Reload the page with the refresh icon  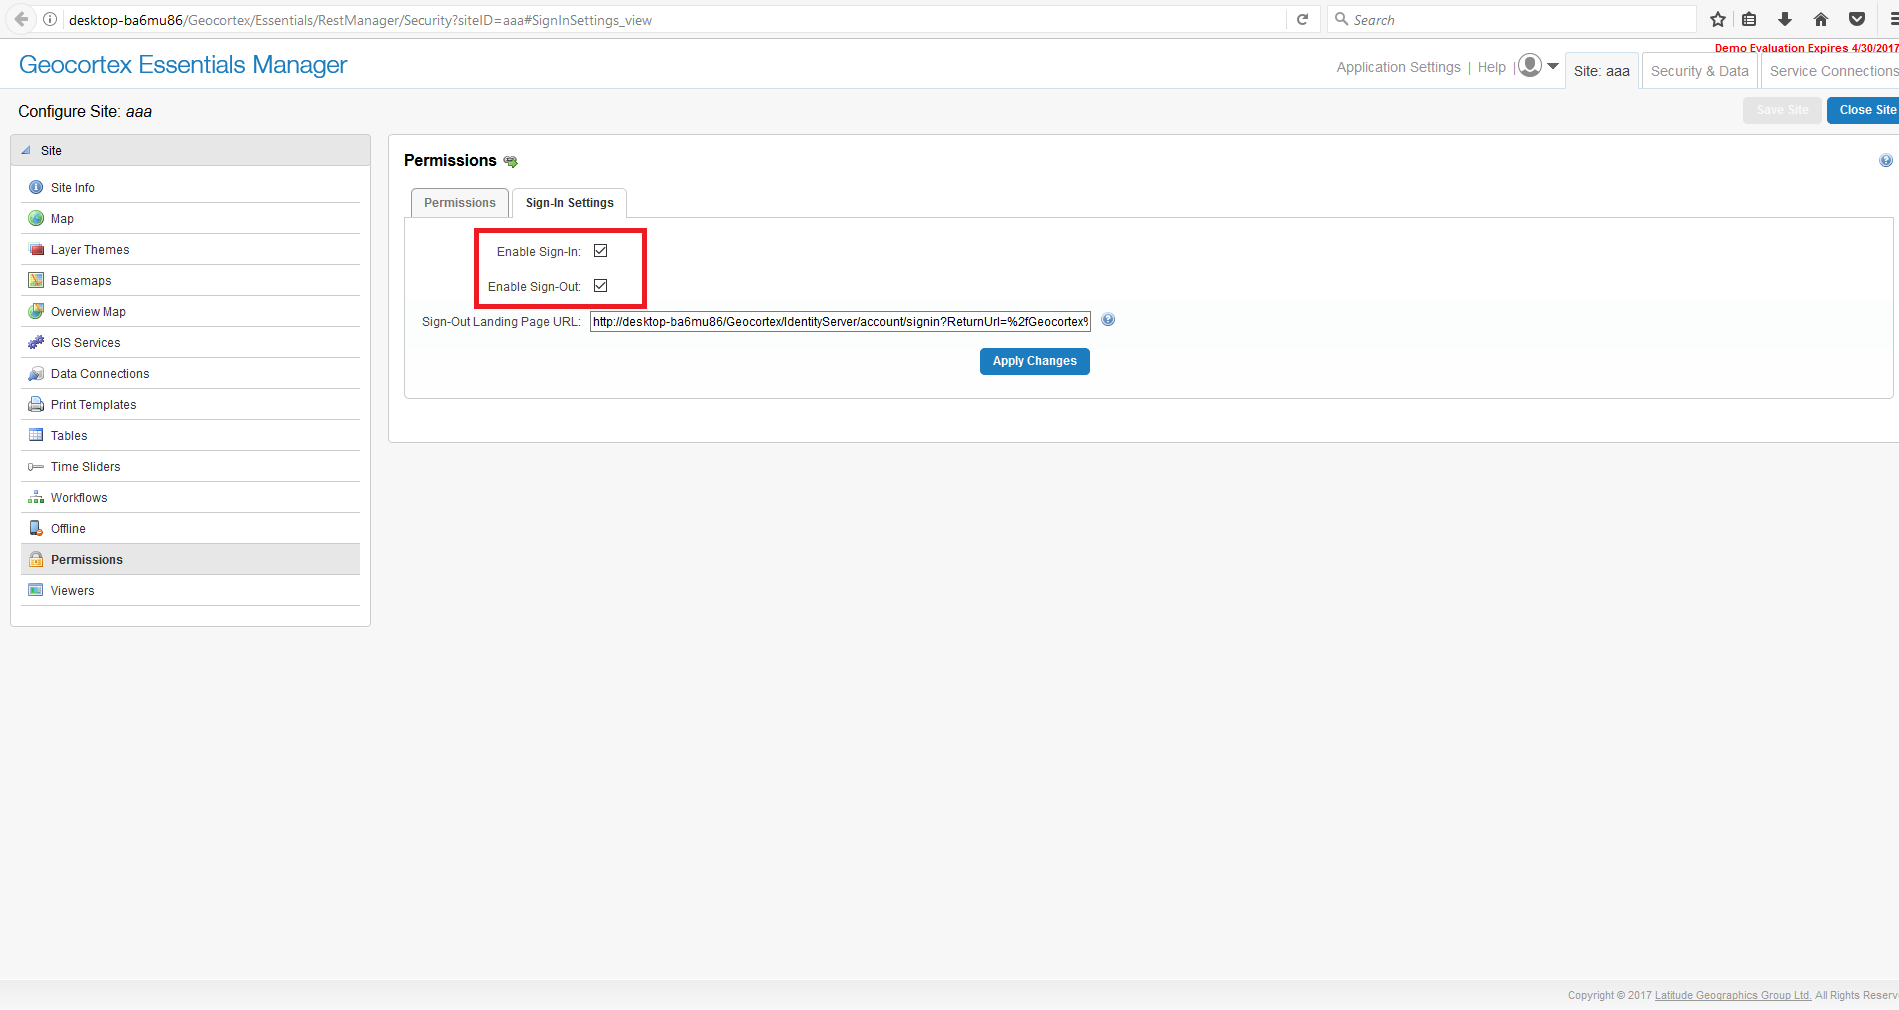1302,19
